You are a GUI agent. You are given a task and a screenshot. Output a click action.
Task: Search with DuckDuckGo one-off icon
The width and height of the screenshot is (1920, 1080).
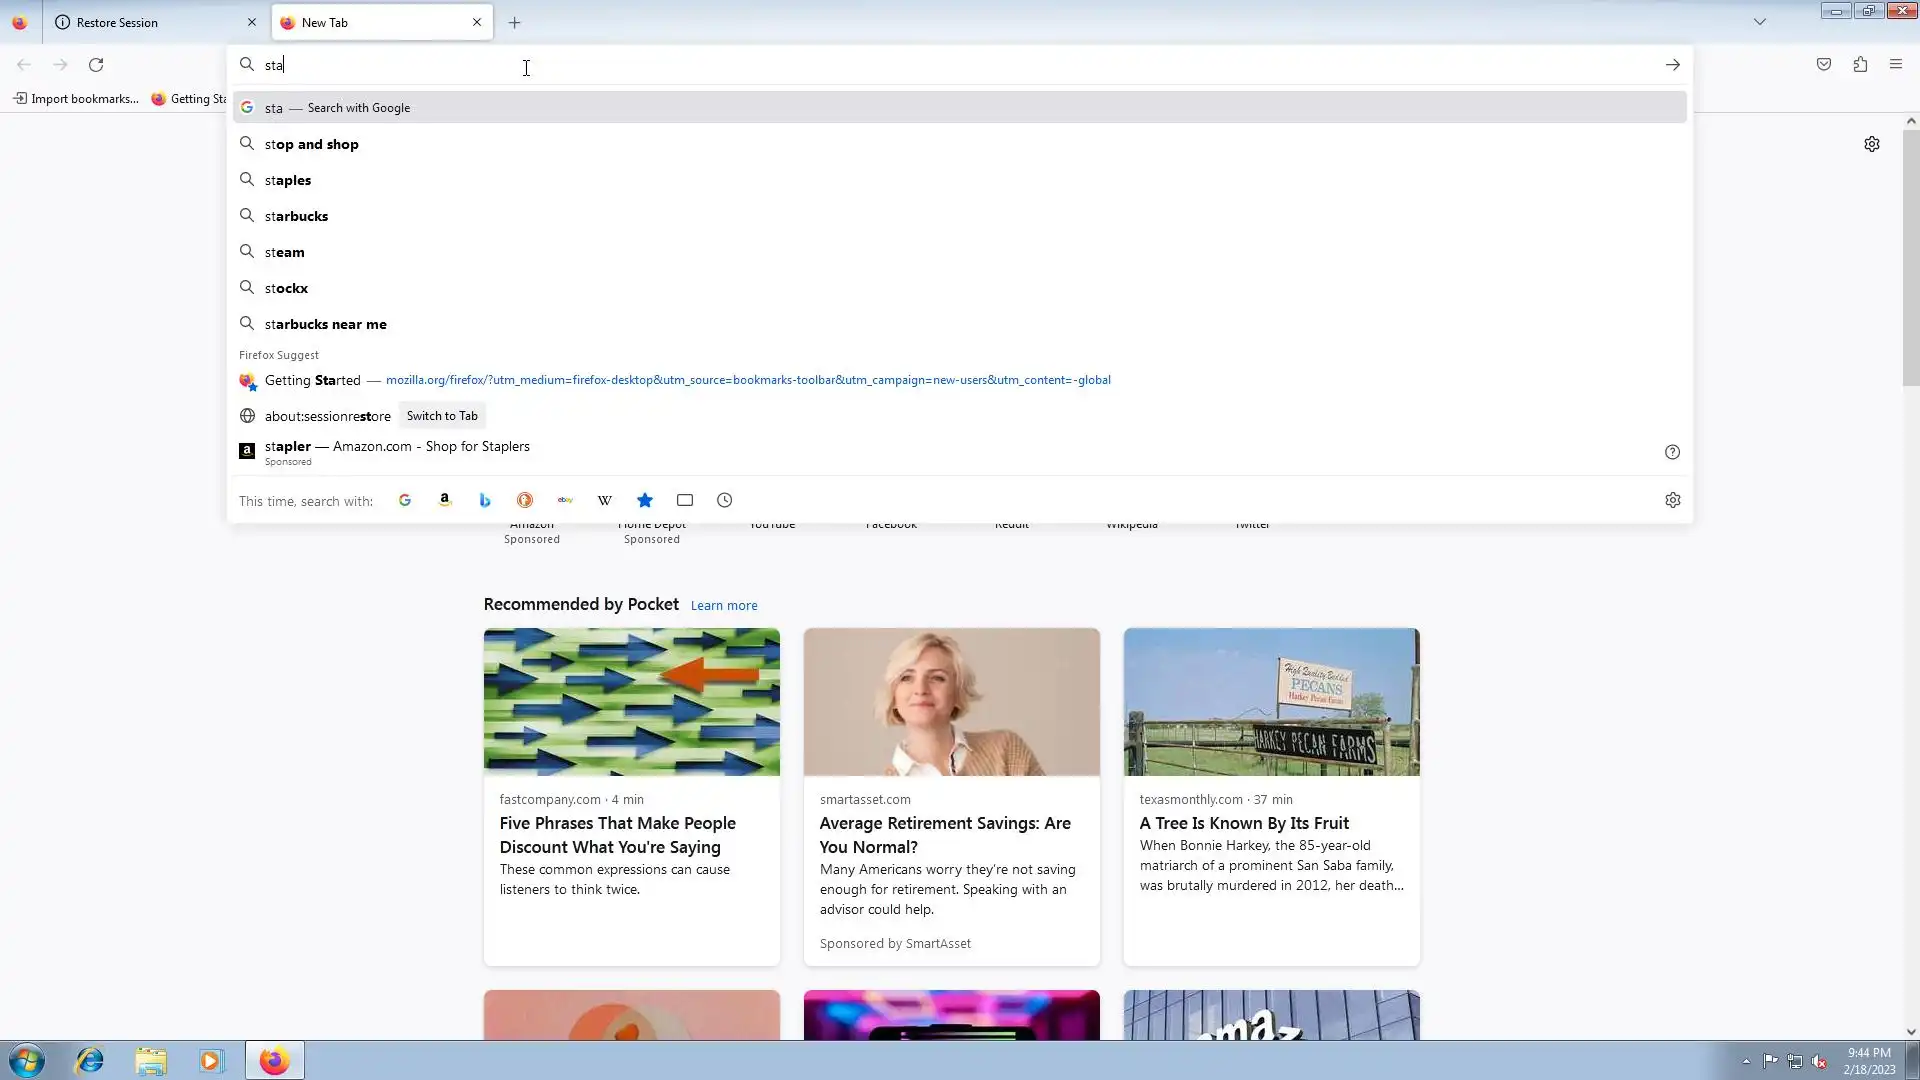(525, 500)
